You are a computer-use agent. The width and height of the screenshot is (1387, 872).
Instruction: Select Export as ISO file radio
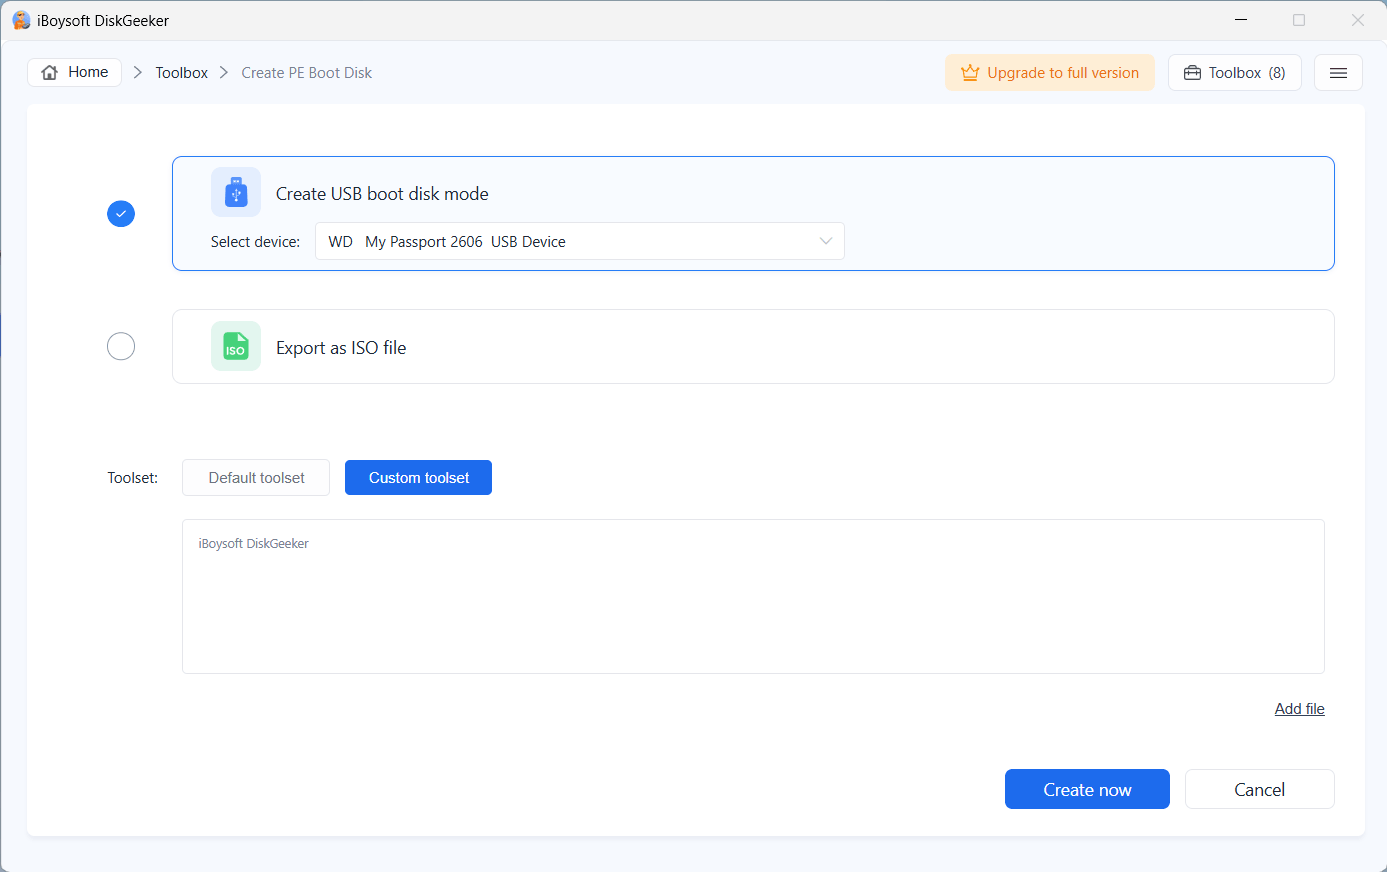(x=121, y=346)
